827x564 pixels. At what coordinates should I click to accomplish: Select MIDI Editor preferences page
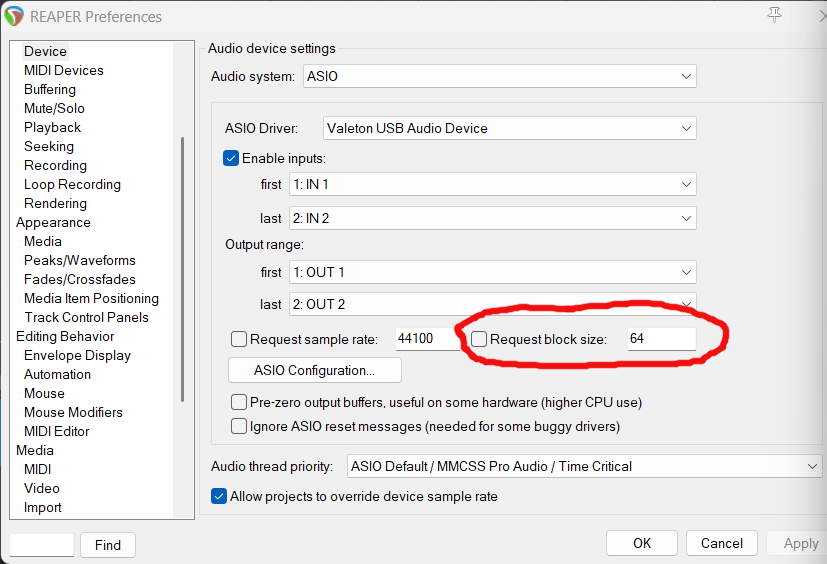point(56,431)
